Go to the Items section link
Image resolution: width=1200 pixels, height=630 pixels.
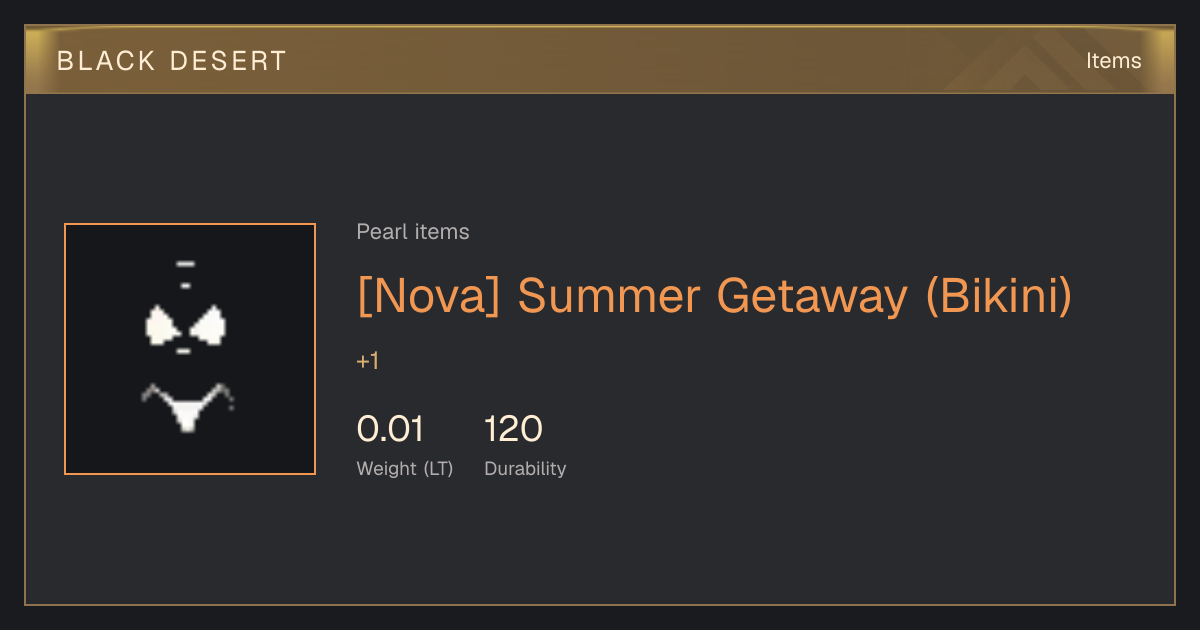click(1113, 61)
